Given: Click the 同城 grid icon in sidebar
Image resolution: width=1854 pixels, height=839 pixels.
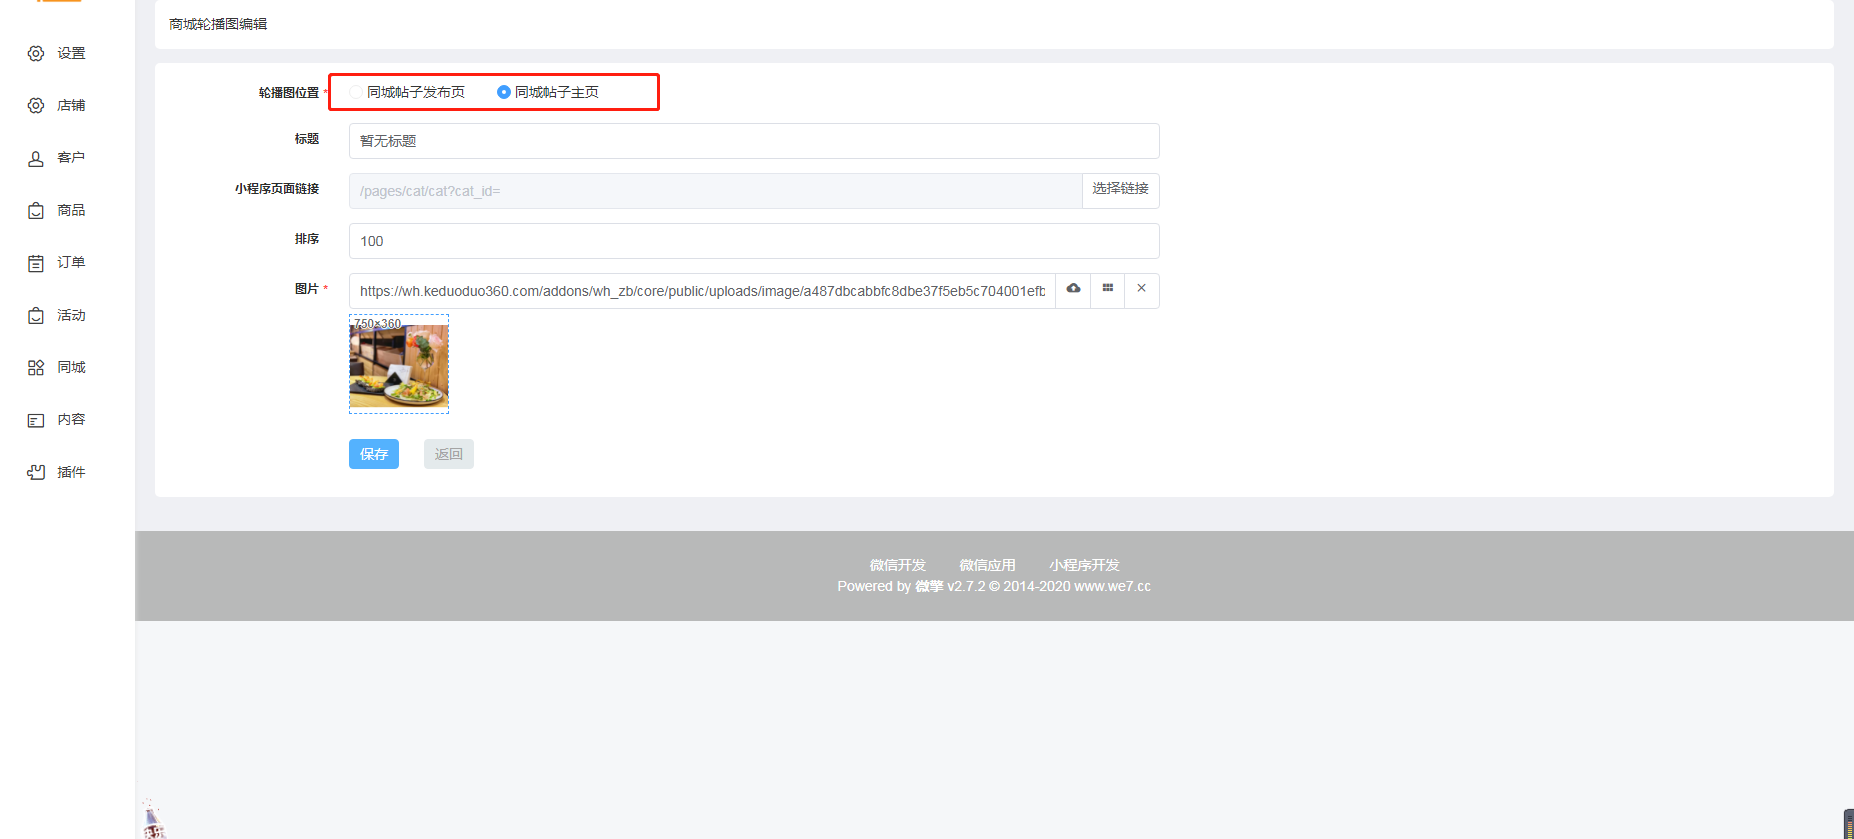Looking at the screenshot, I should (x=36, y=367).
